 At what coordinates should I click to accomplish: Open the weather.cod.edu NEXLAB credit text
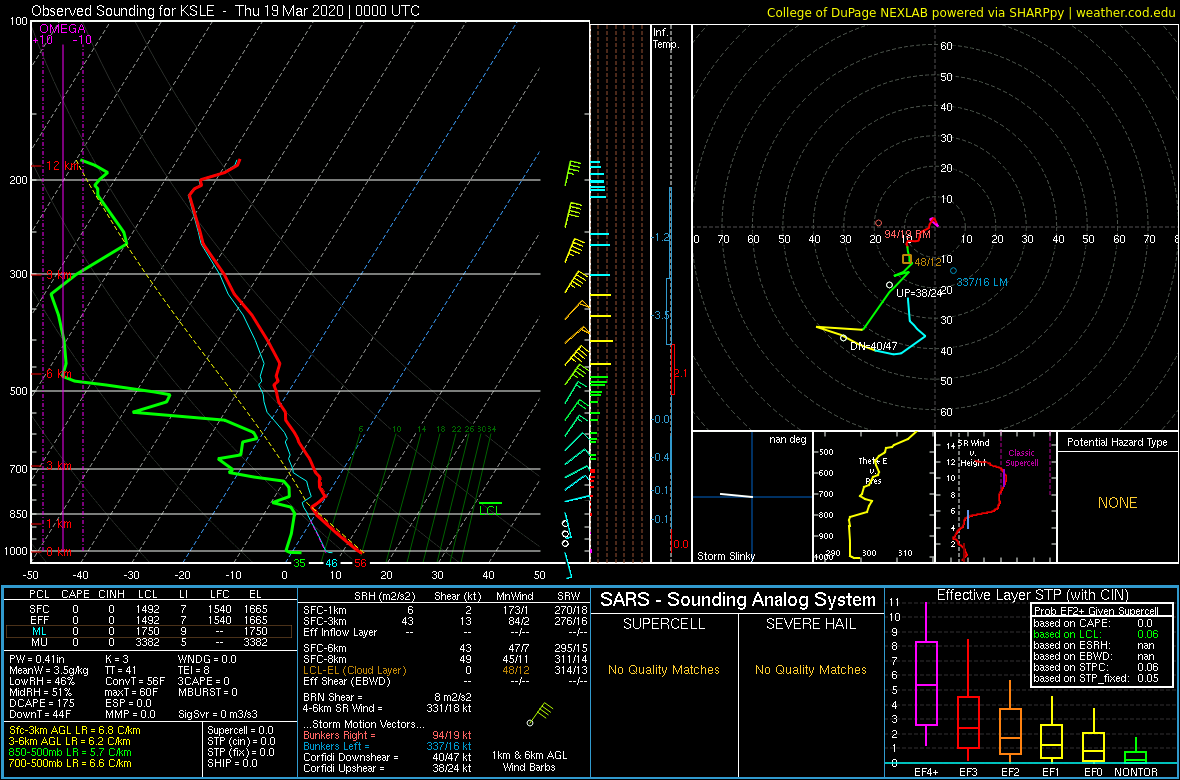pyautogui.click(x=971, y=12)
